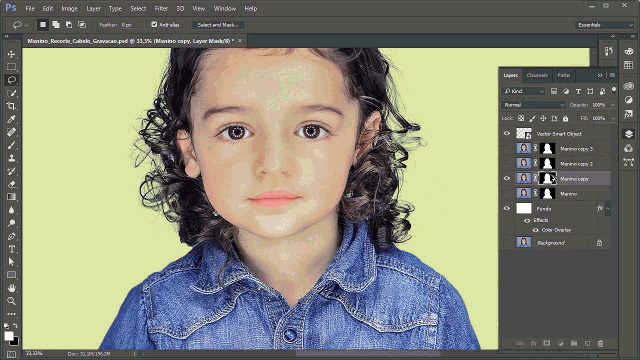640x360 pixels.
Task: Select the Move tool
Action: [11, 54]
